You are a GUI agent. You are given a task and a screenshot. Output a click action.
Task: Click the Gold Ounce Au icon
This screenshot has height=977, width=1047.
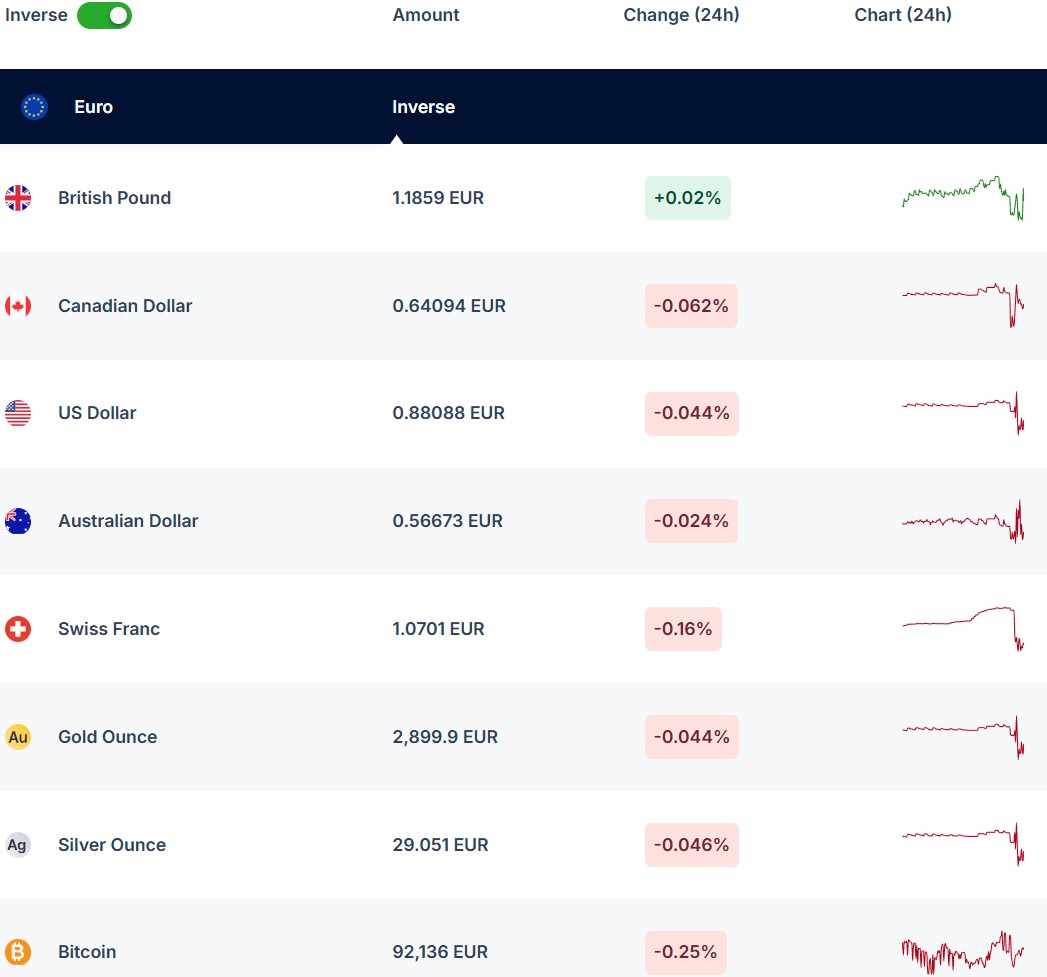tap(18, 737)
